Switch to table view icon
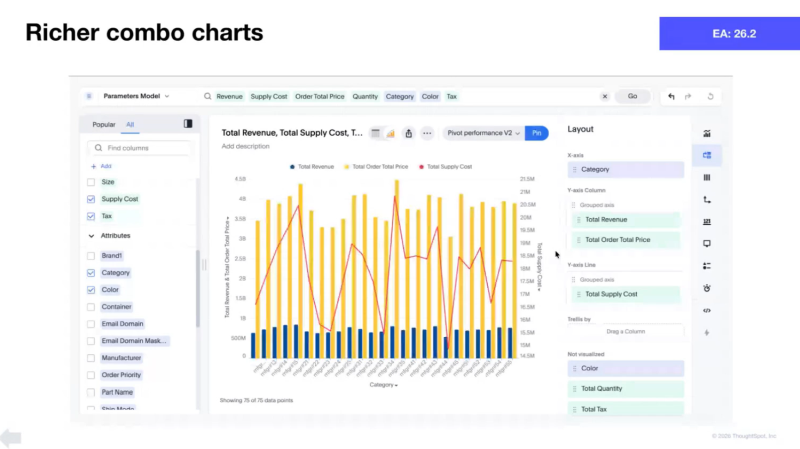This screenshot has width=800, height=449. 375,133
